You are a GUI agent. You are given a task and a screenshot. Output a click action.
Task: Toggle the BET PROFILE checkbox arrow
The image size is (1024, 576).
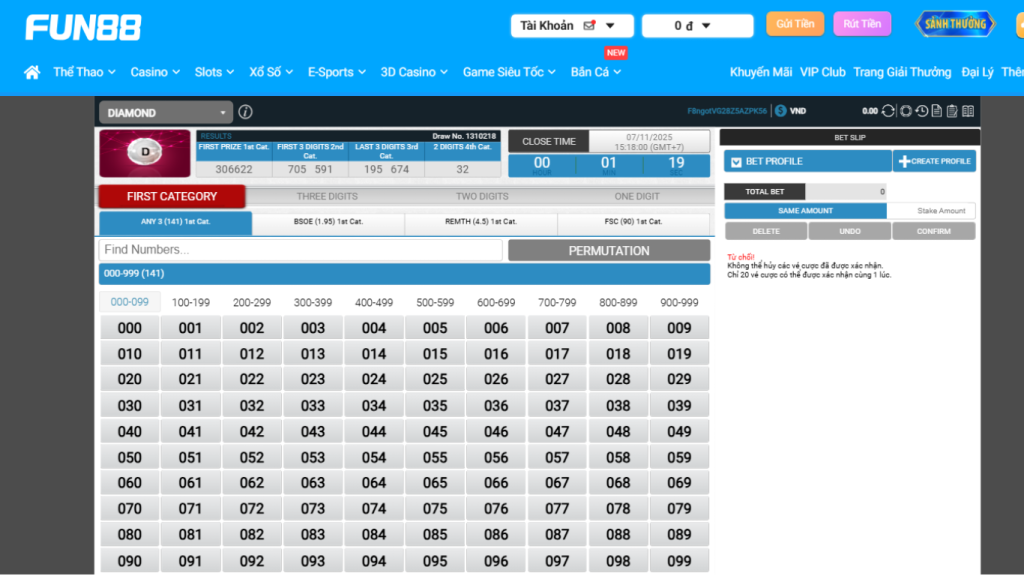(x=736, y=162)
